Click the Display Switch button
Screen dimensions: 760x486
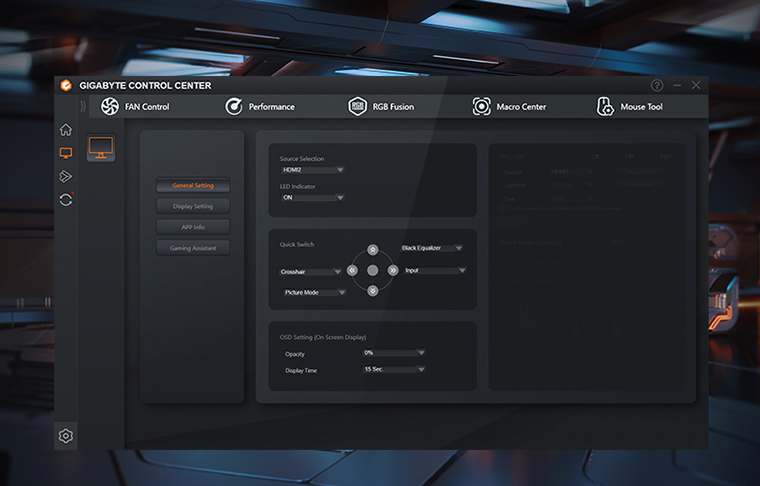point(640,172)
